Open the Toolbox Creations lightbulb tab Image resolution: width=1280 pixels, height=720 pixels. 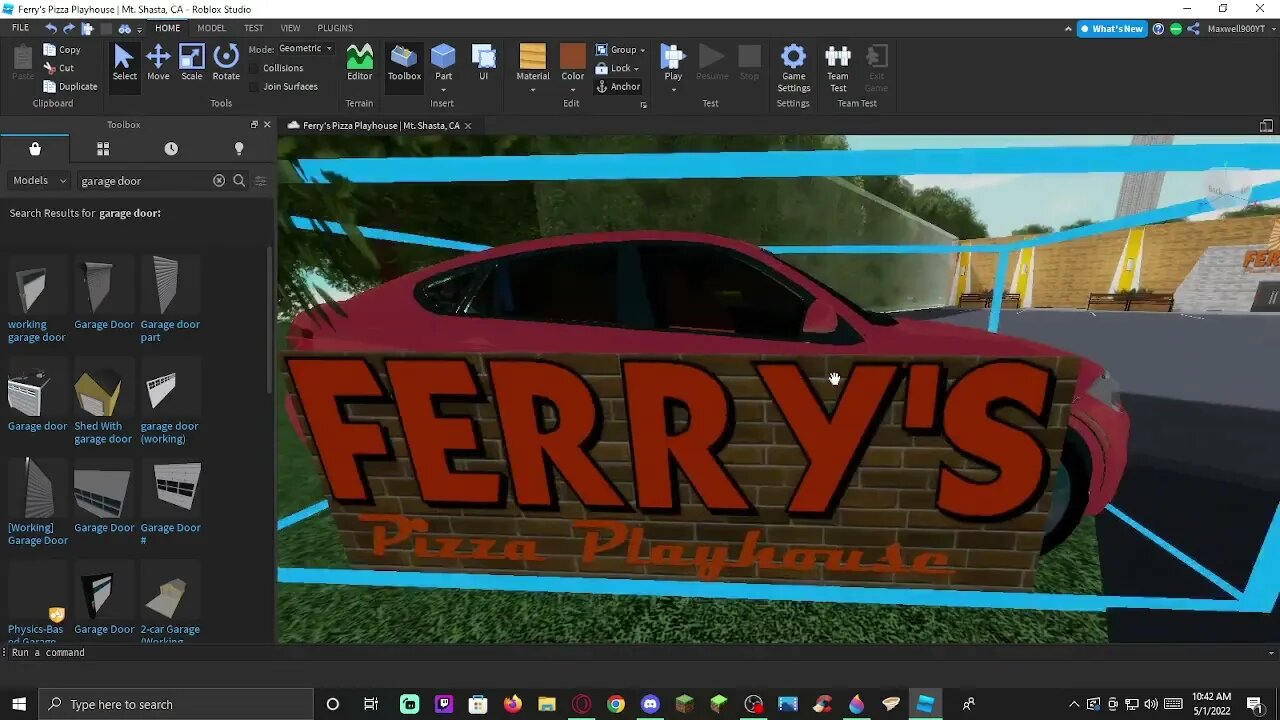(x=239, y=149)
